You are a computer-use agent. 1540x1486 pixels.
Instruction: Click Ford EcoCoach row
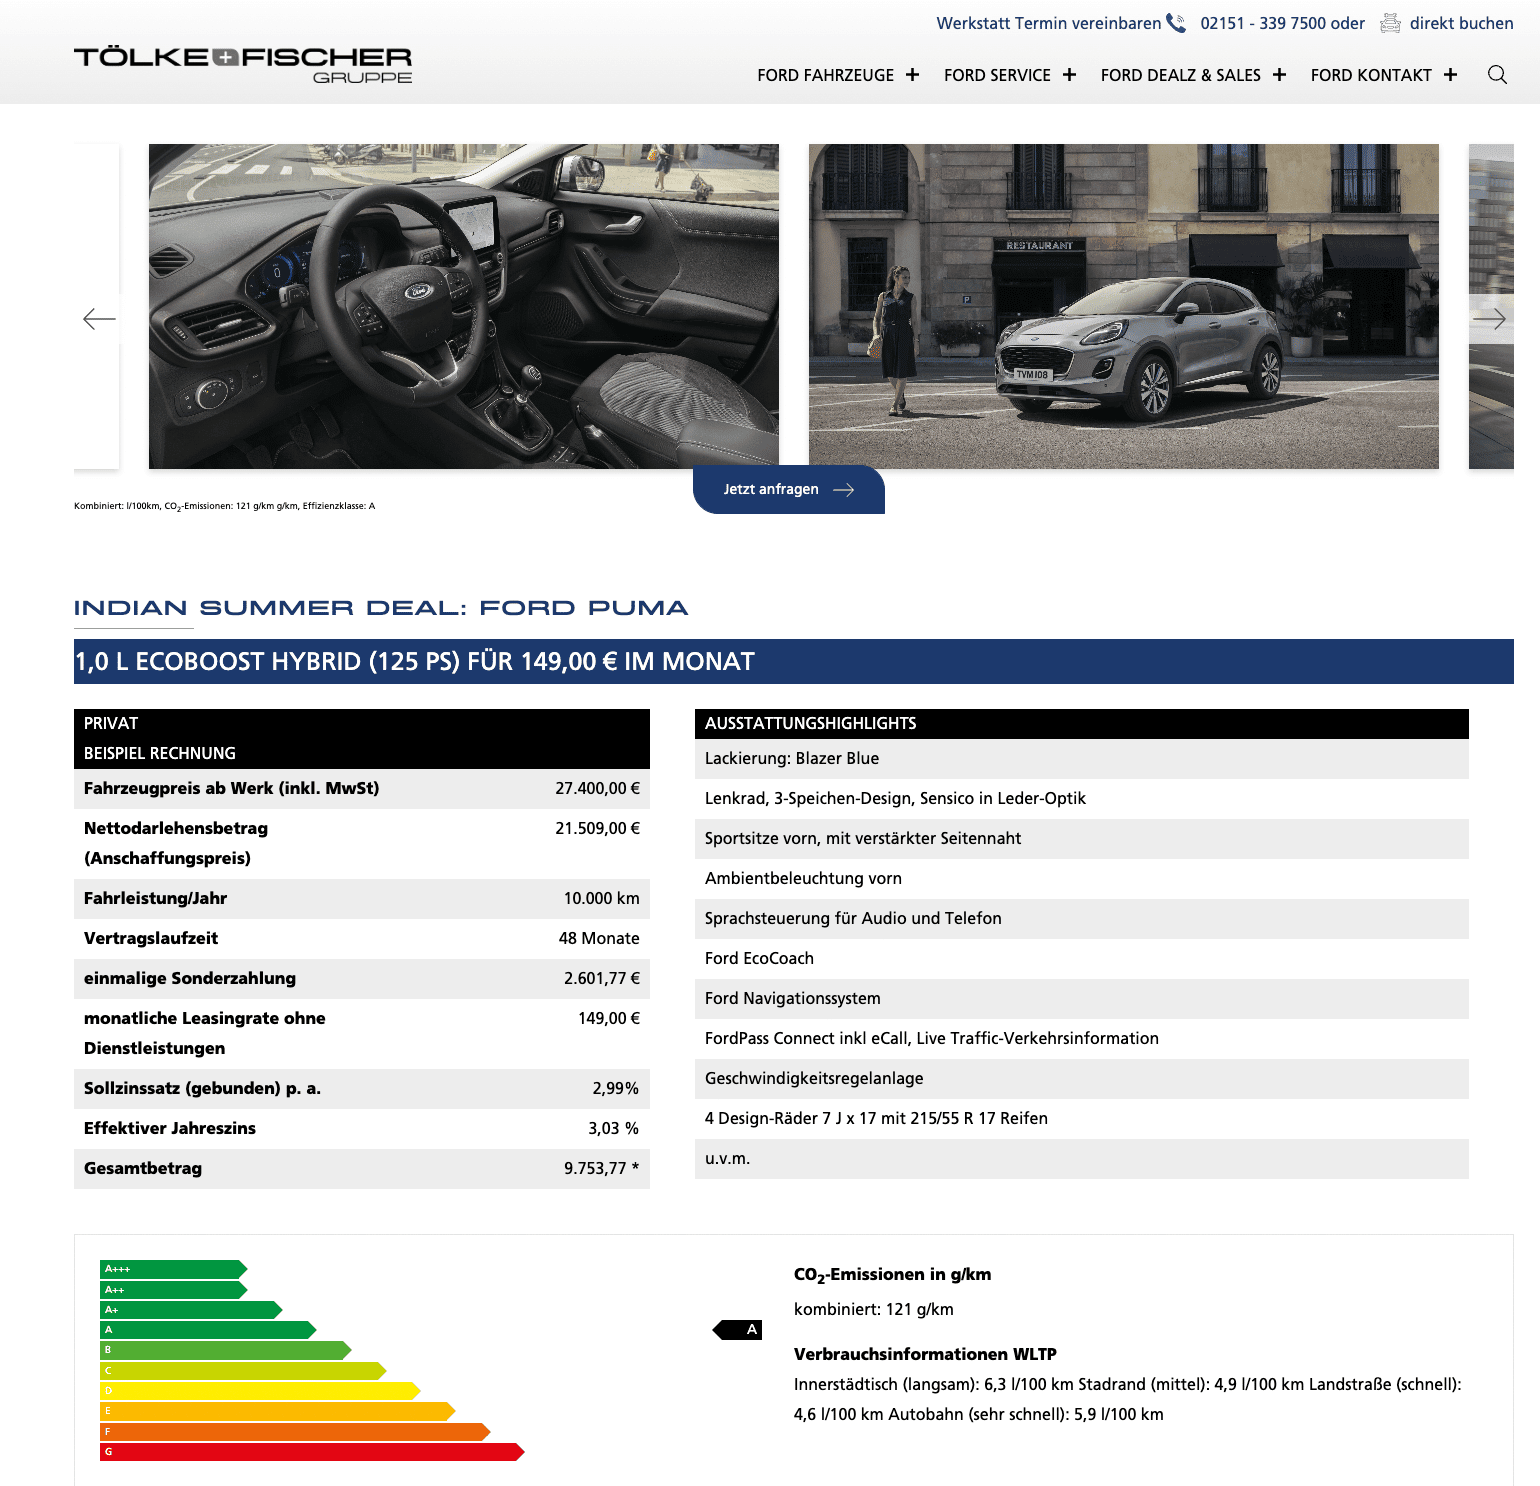click(x=1082, y=959)
